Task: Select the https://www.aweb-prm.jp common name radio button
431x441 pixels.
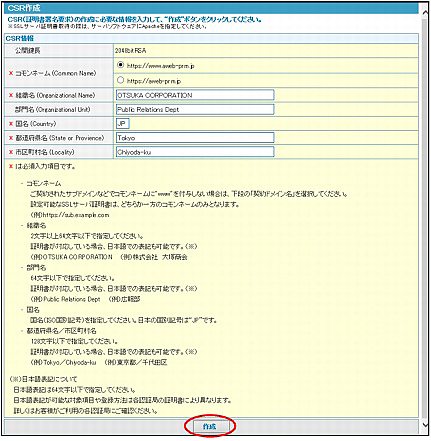Action: [x=120, y=65]
